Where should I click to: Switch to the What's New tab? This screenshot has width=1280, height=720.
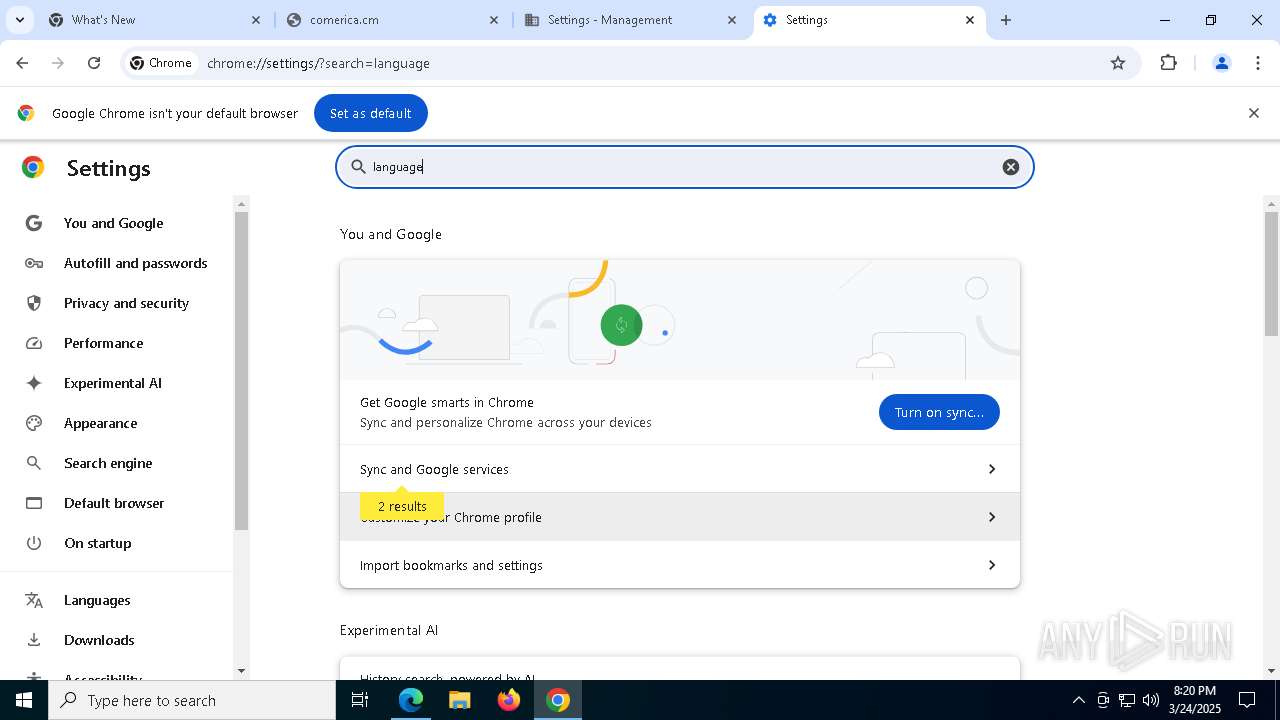(153, 20)
